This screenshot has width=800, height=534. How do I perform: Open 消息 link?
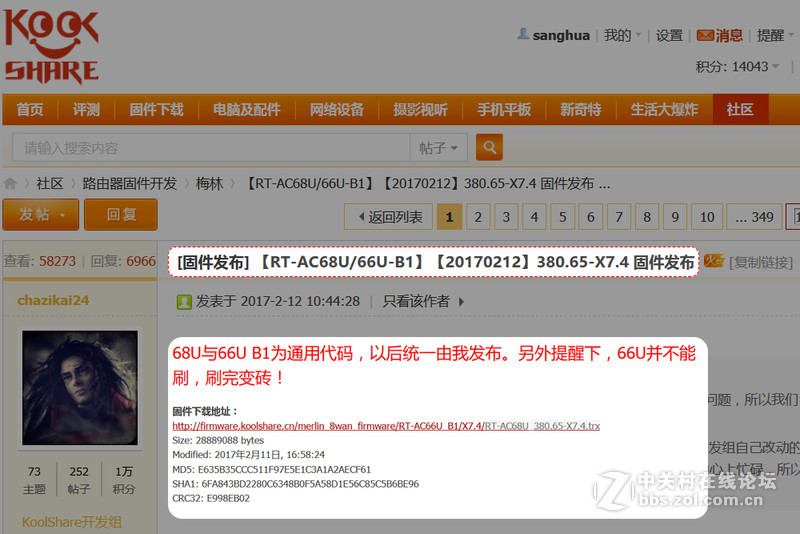click(729, 35)
